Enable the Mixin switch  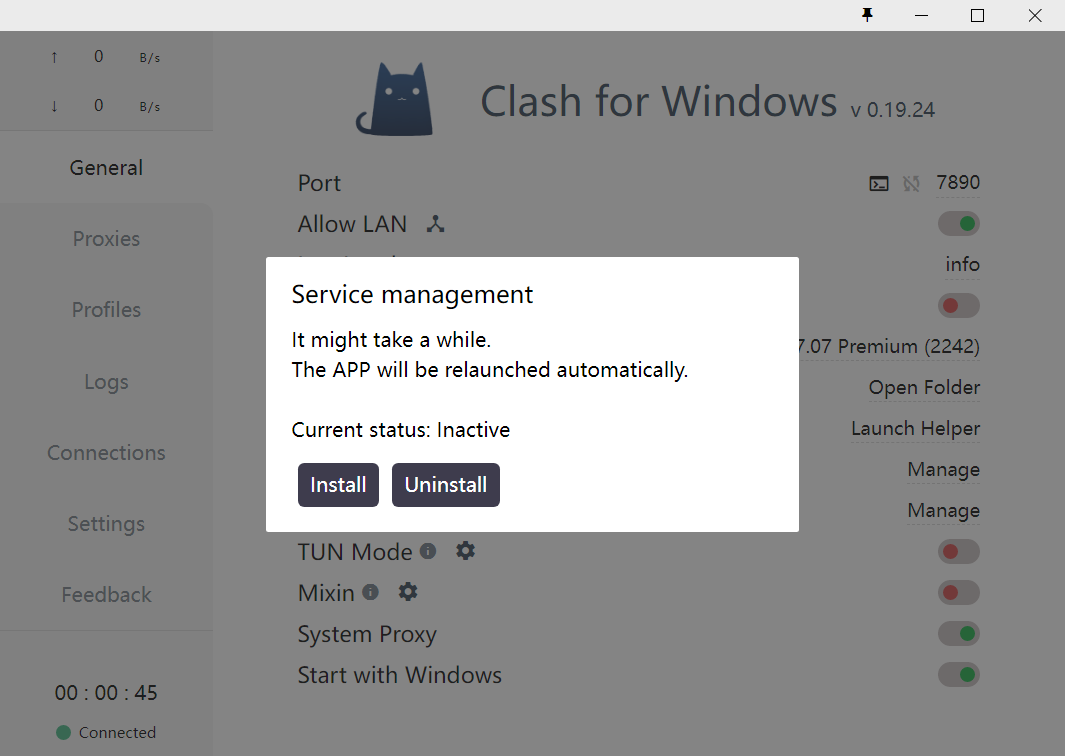[x=959, y=593]
